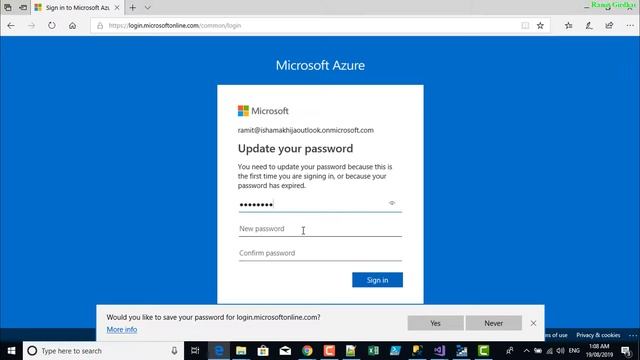Click the padlock site security icon
The image size is (640, 360).
pos(100,25)
